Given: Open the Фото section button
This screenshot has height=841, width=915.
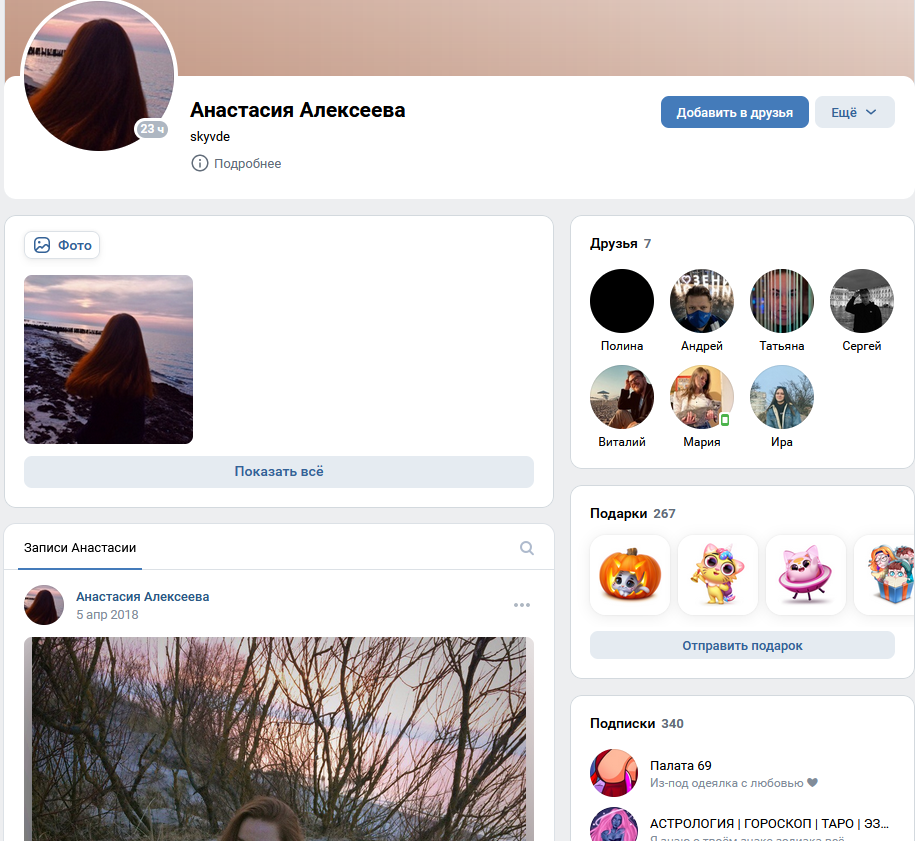Looking at the screenshot, I should 62,245.
